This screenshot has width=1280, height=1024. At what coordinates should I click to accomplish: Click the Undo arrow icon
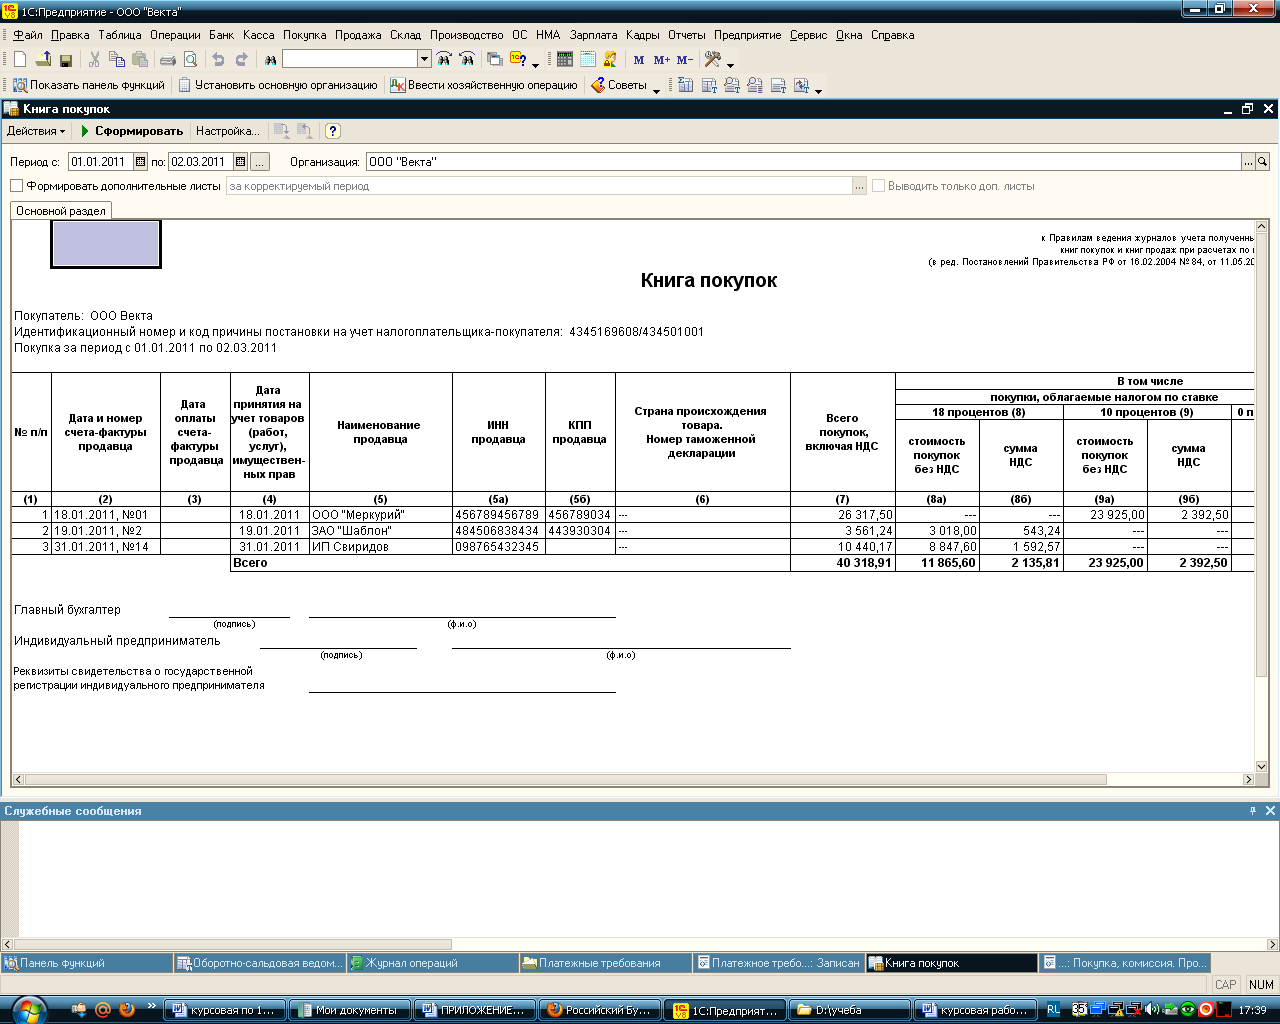218,60
